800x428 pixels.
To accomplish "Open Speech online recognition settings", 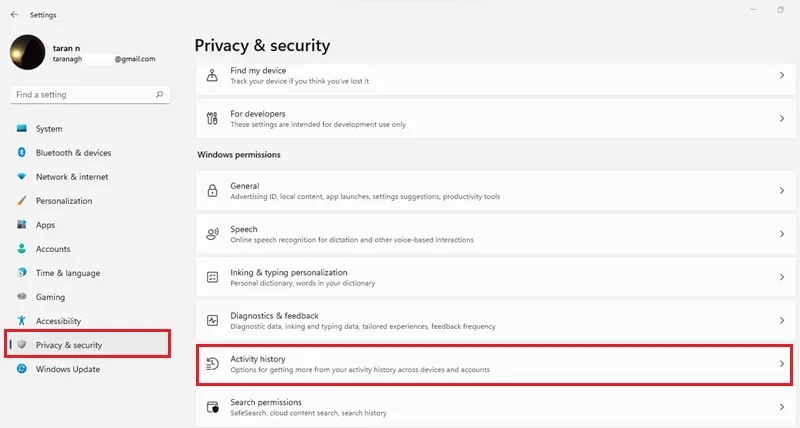I will tap(495, 234).
